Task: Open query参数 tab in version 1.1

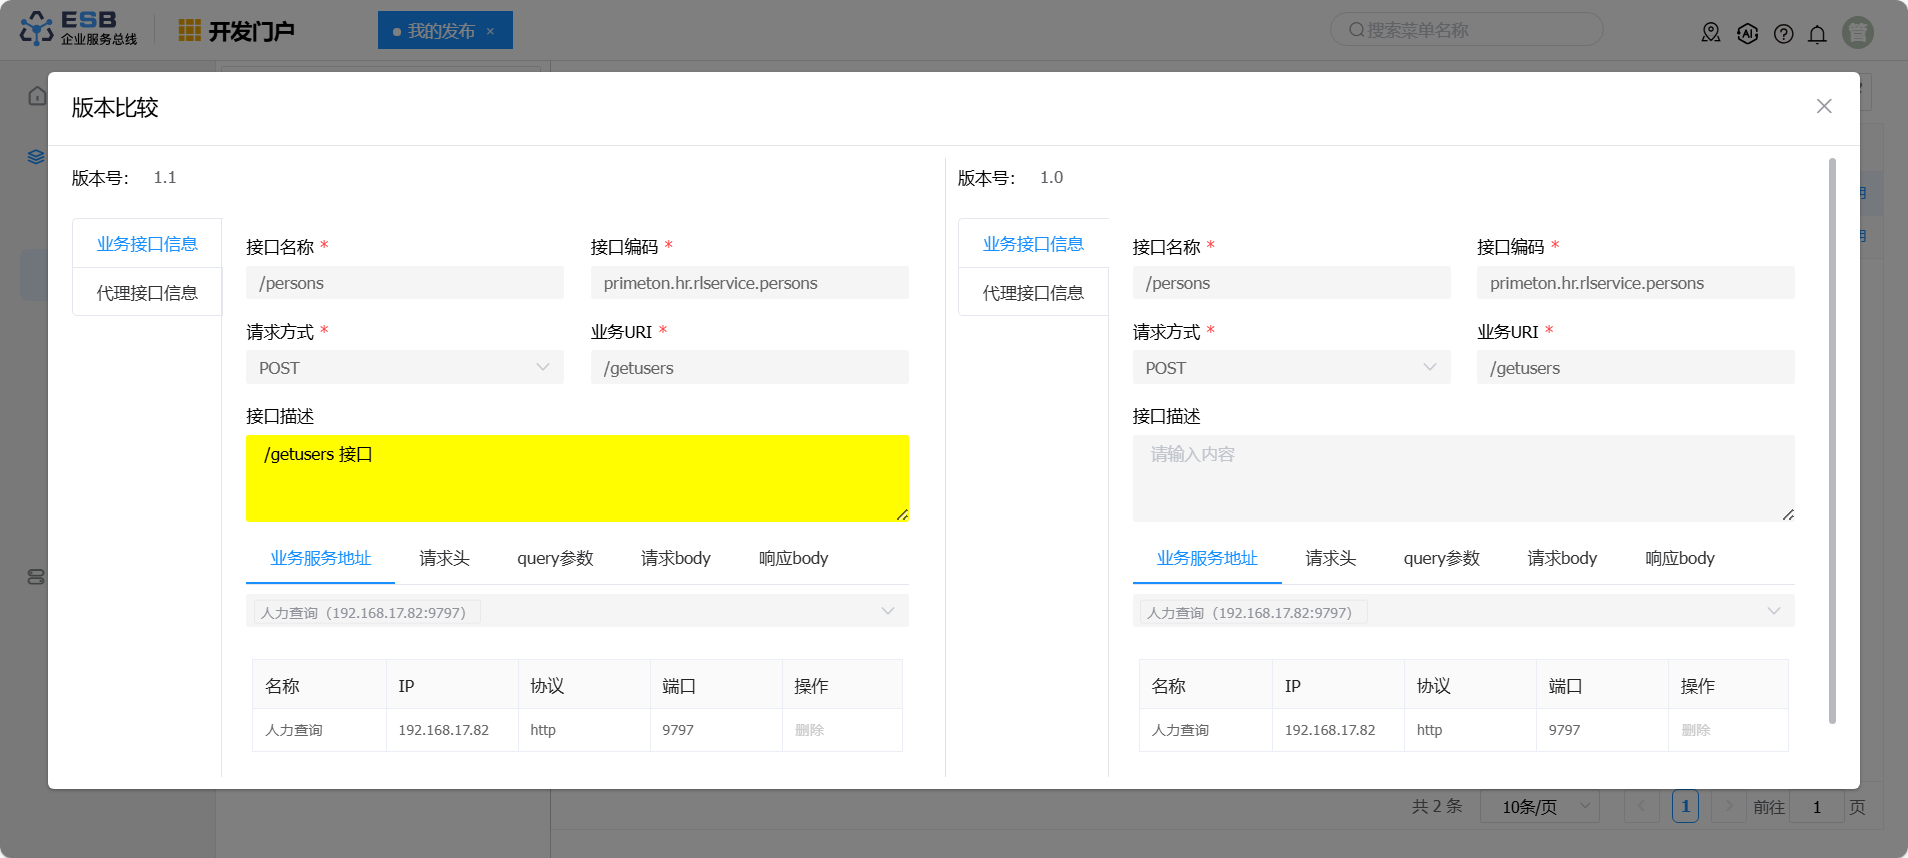Action: click(555, 558)
